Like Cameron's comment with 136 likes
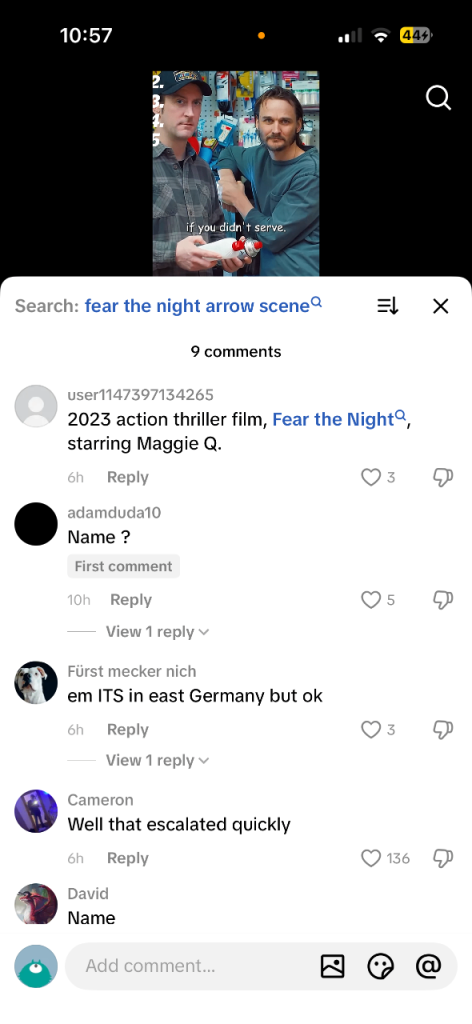Screen dimensions: 472x1024 (371, 858)
